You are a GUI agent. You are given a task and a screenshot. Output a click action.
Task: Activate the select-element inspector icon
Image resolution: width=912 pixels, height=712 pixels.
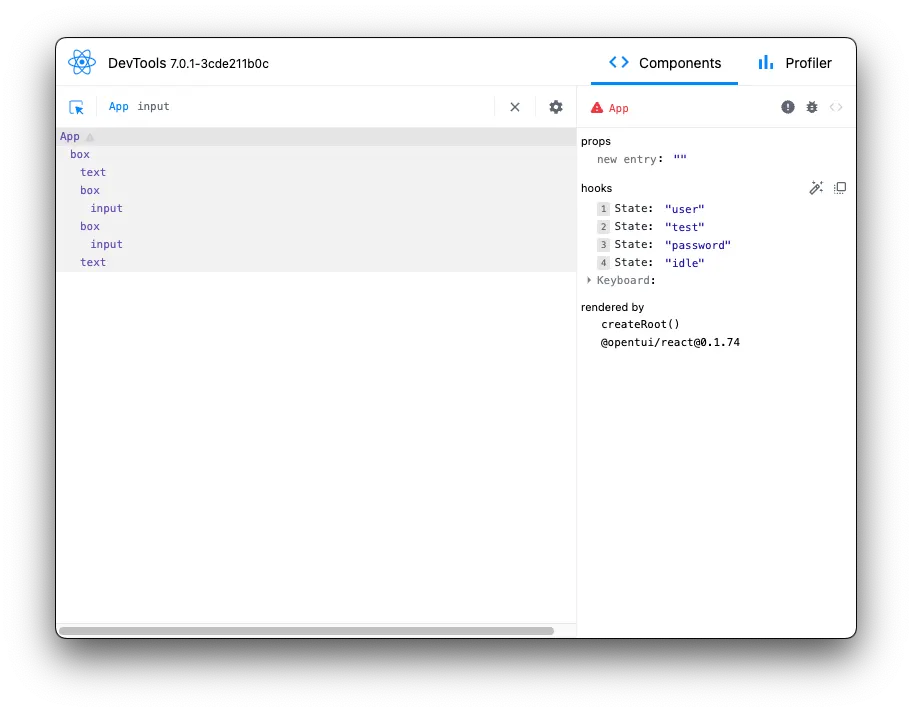coord(76,107)
